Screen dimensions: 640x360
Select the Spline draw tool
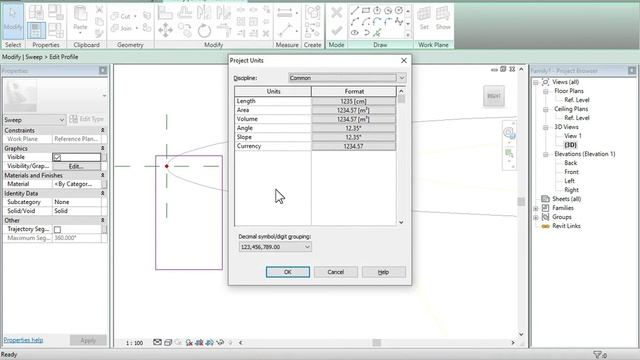pos(399,22)
